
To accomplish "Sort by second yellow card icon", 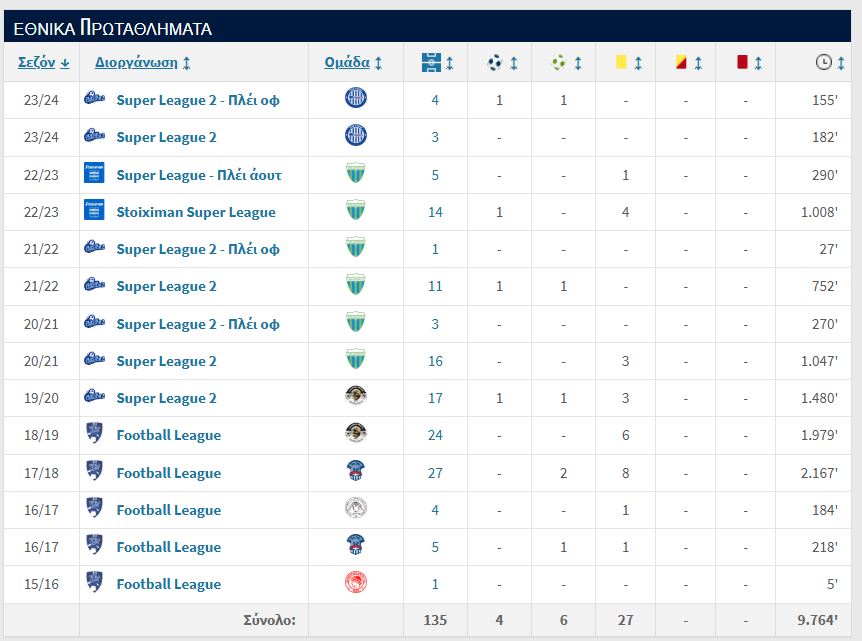I will [x=681, y=62].
